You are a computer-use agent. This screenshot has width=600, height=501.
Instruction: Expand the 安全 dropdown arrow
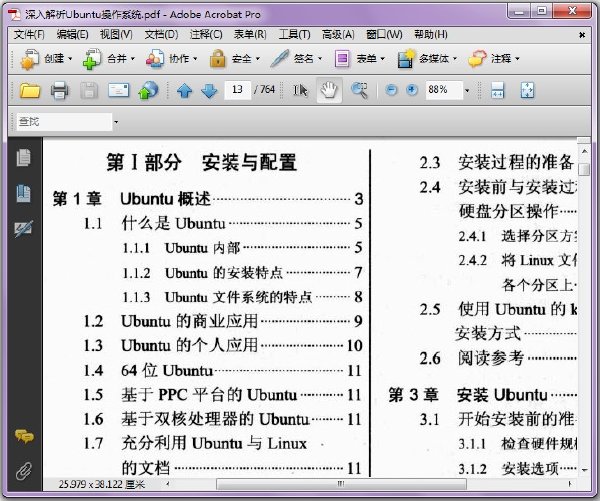(x=258, y=59)
